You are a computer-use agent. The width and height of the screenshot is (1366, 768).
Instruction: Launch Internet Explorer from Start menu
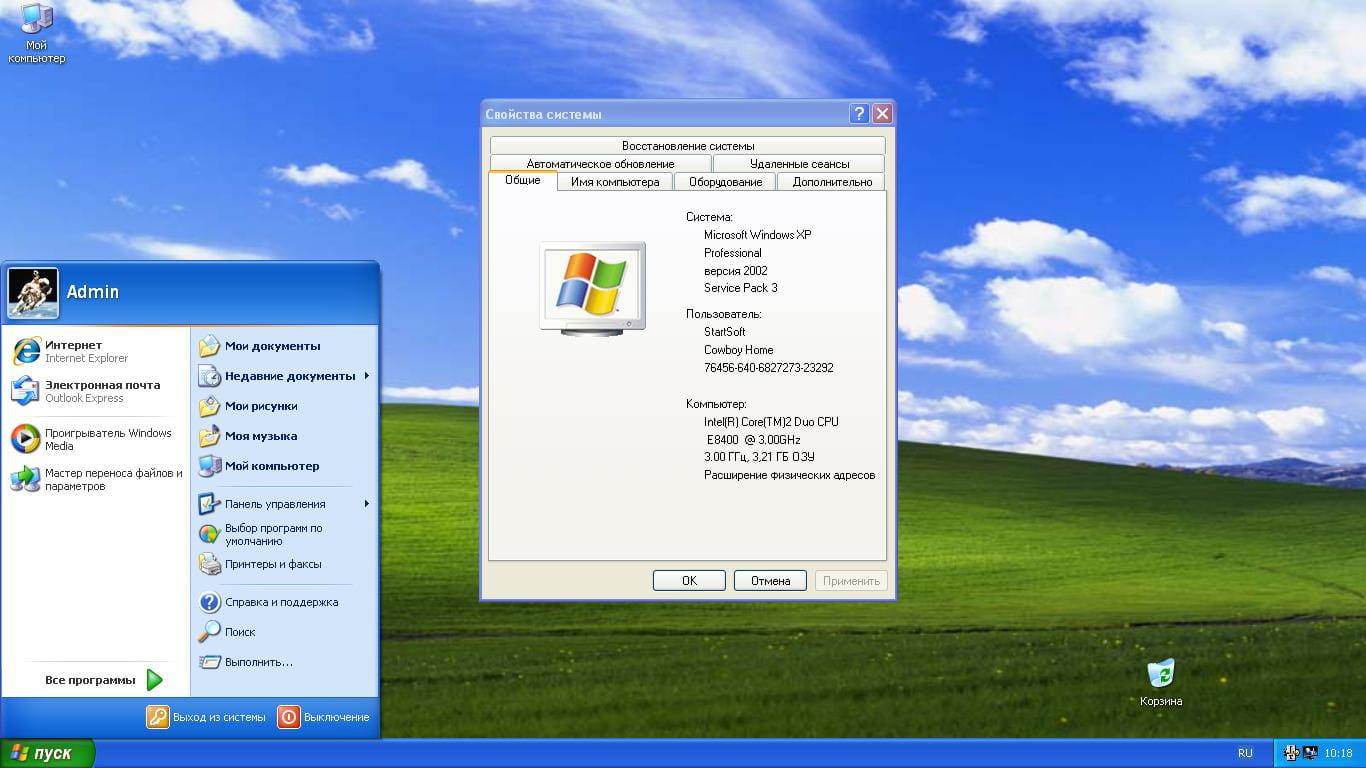(26, 351)
